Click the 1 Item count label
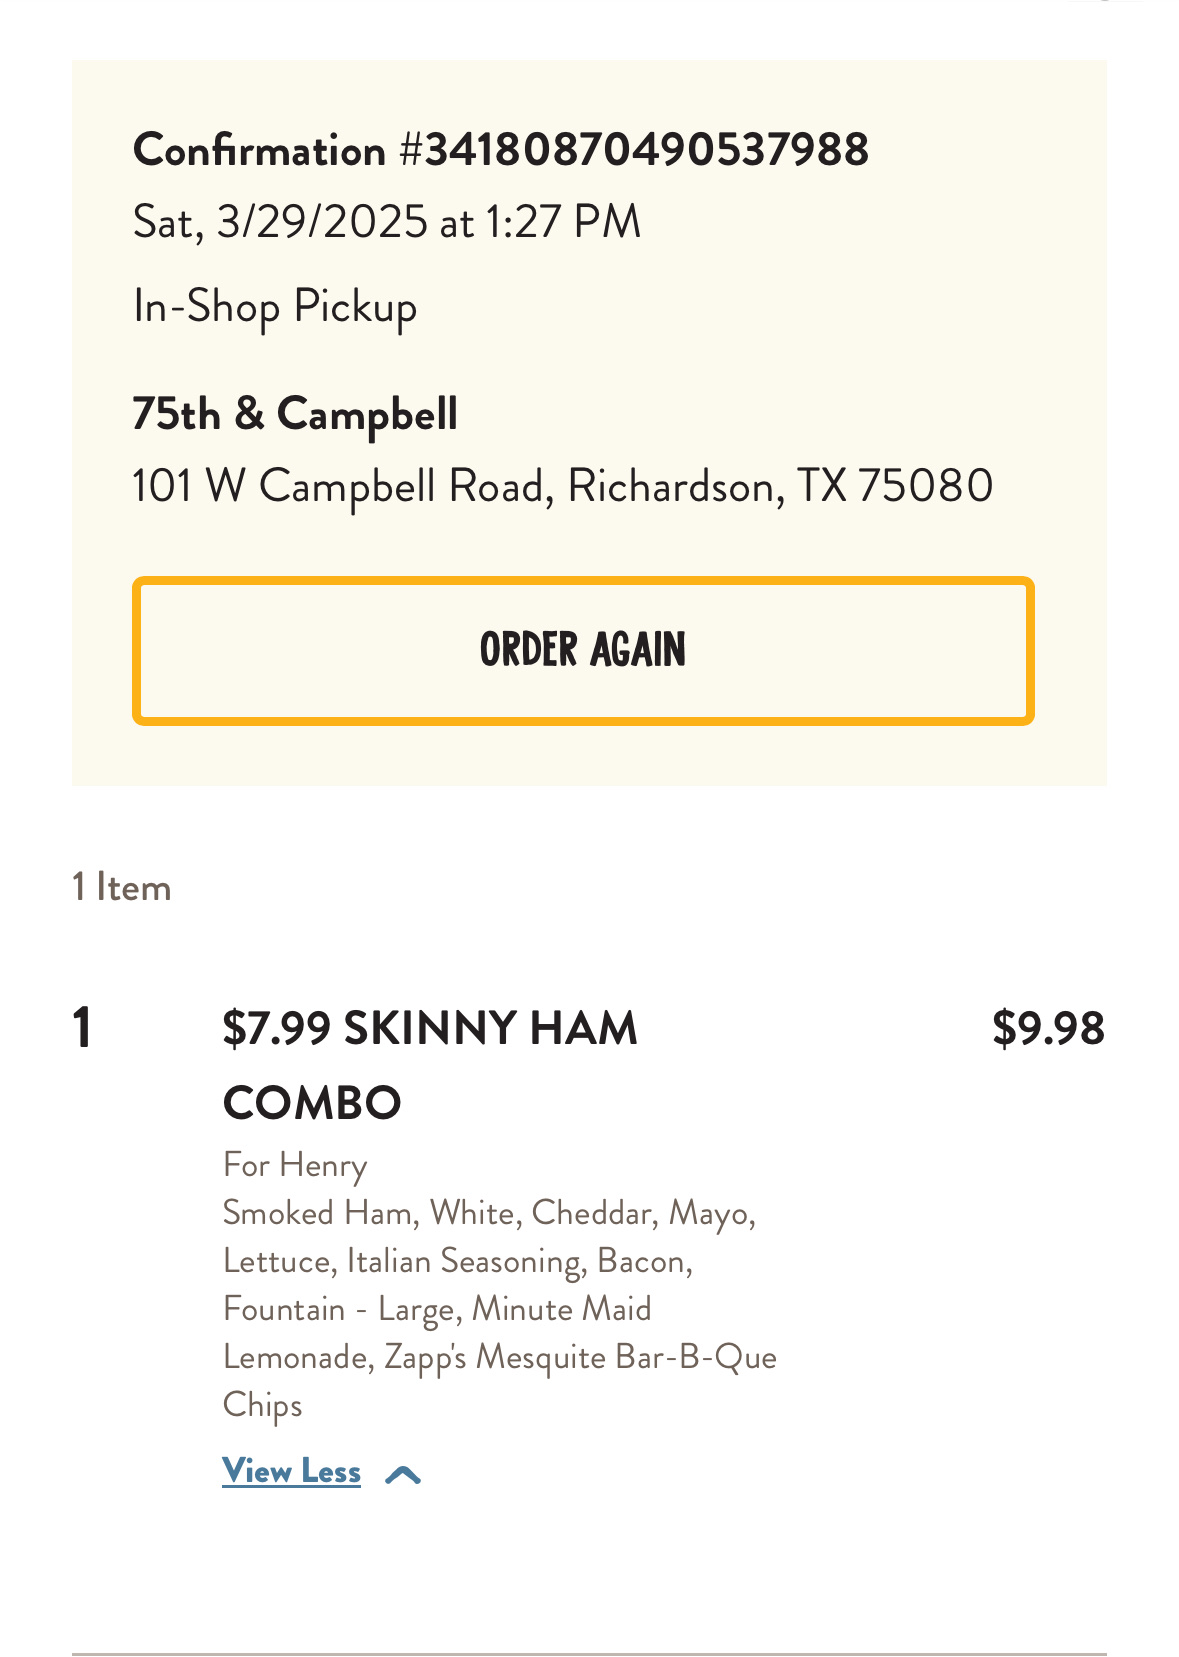Screen dimensions: 1179x1657 click(121, 887)
